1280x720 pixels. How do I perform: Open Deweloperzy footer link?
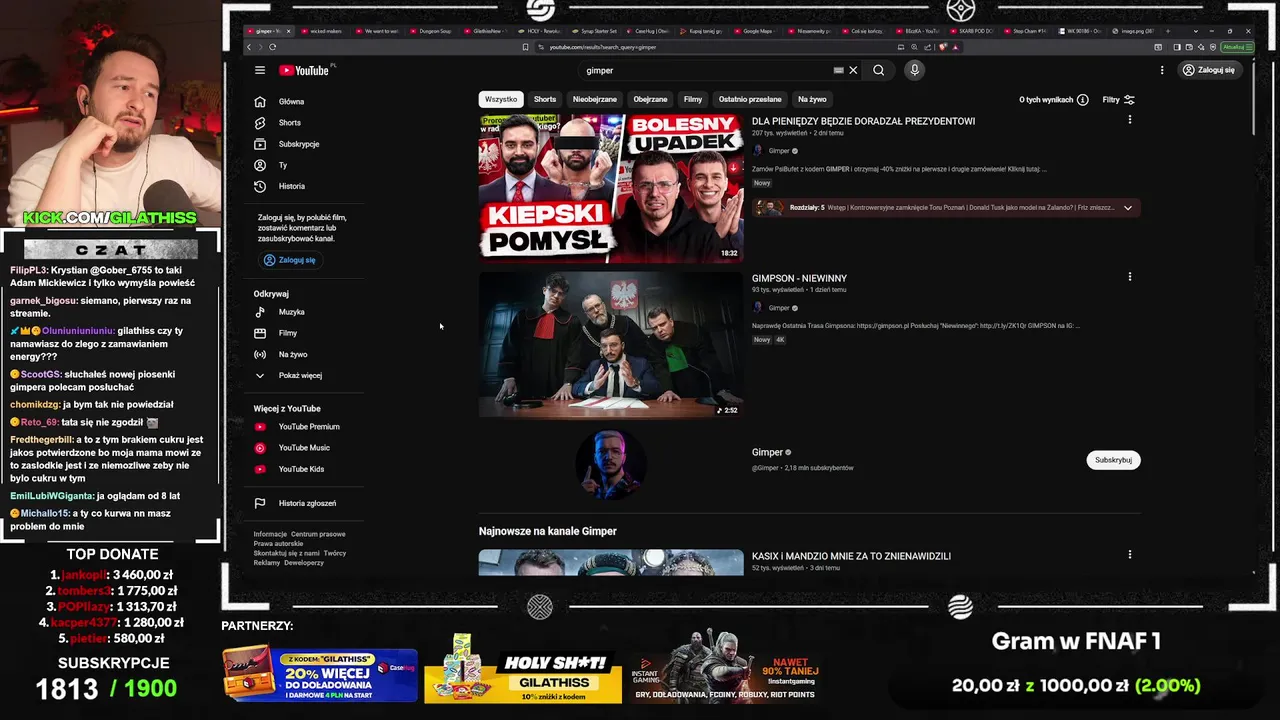pyautogui.click(x=304, y=563)
